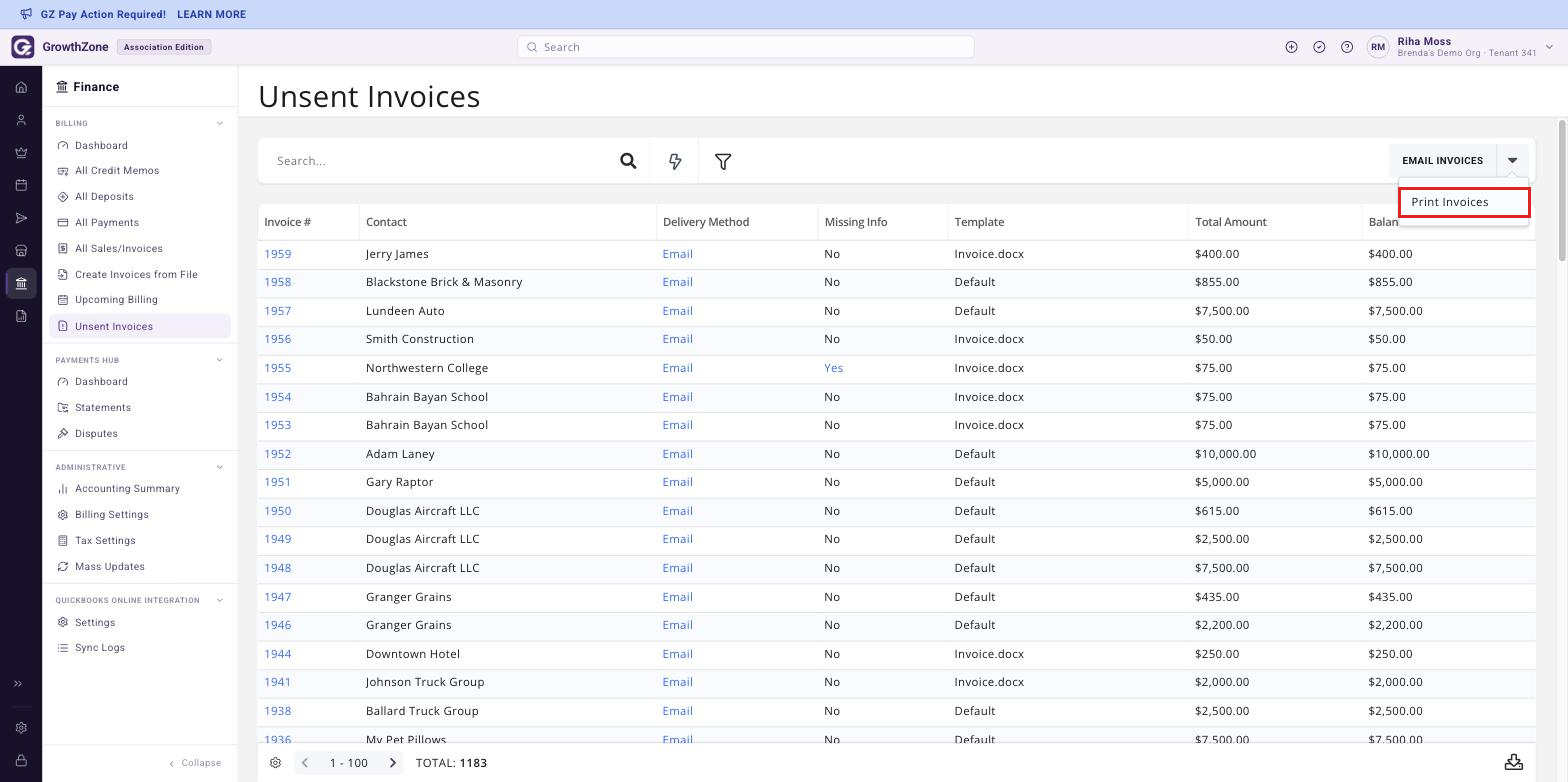Click the plus quick-add icon in header
The height and width of the screenshot is (782, 1568).
tap(1291, 47)
